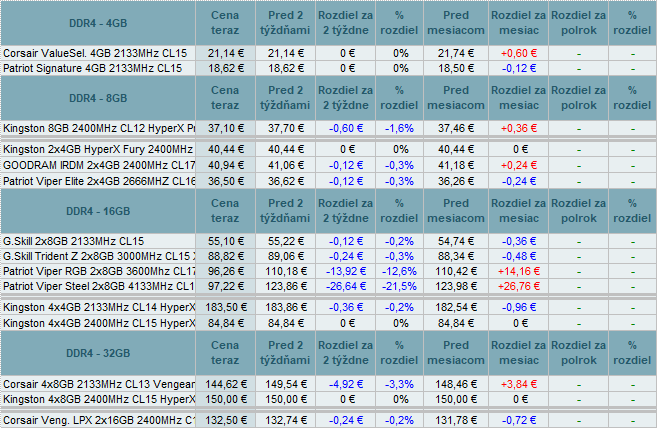This screenshot has height=428, width=657.
Task: Select the 36,50 € Patriot Viper Elite price
Action: coord(226,181)
